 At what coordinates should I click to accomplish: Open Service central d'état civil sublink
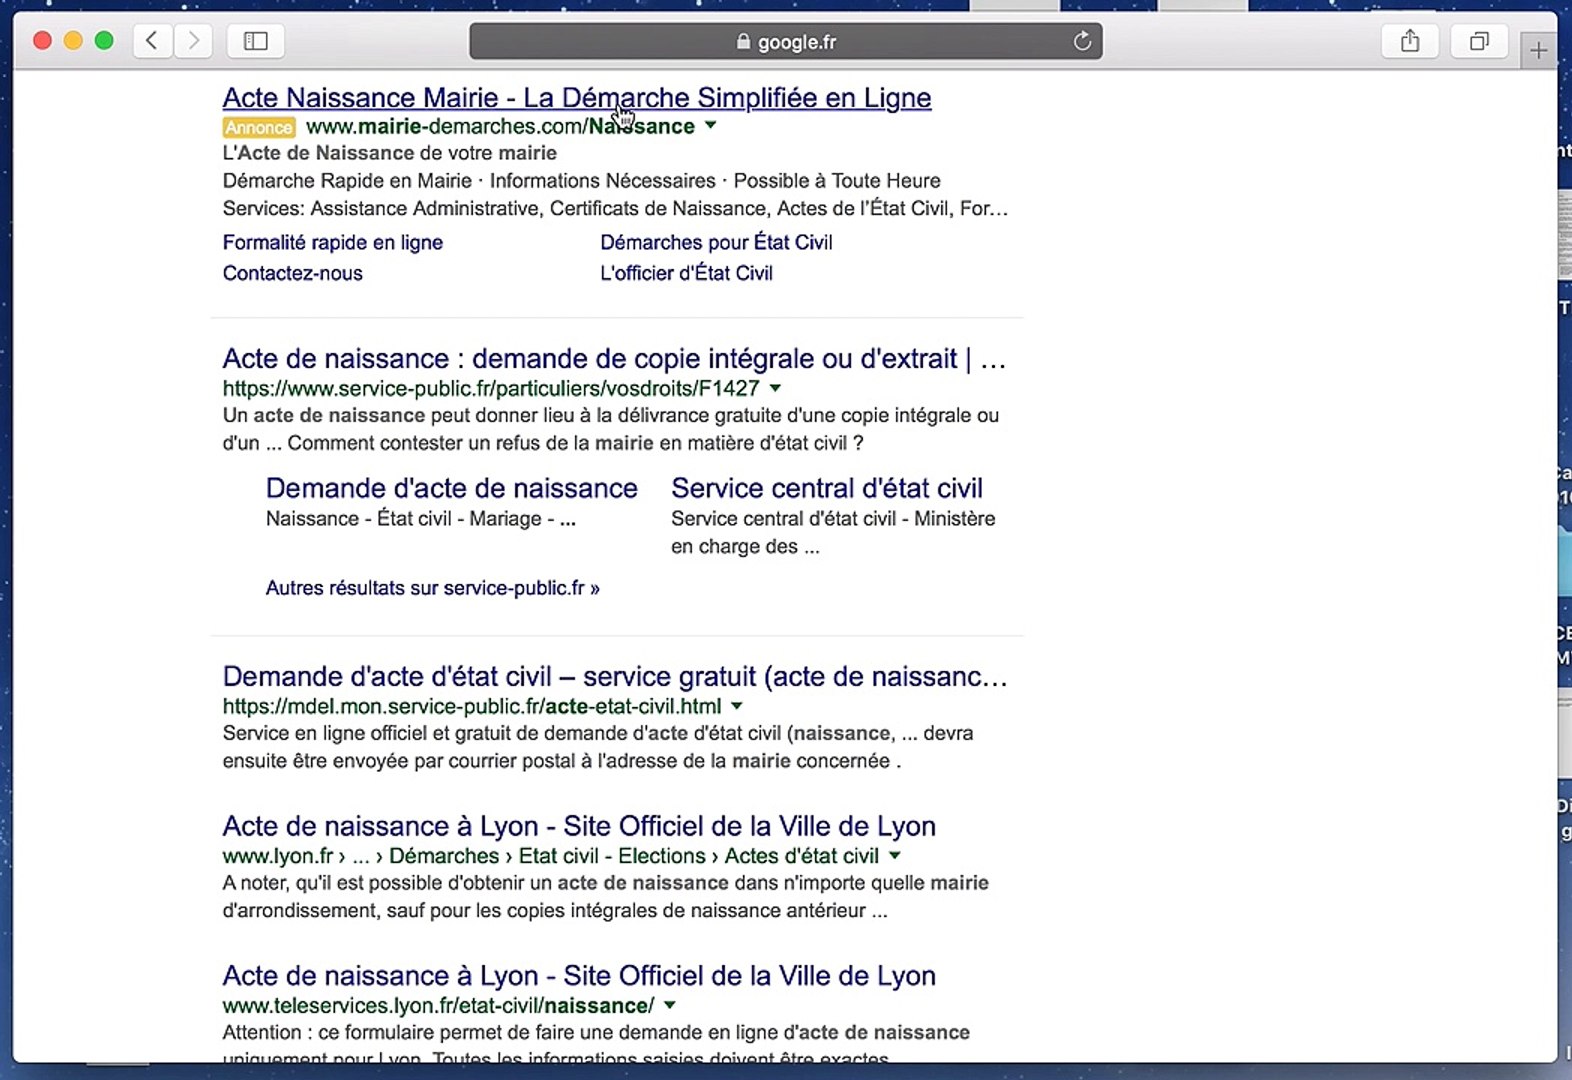pyautogui.click(x=827, y=488)
